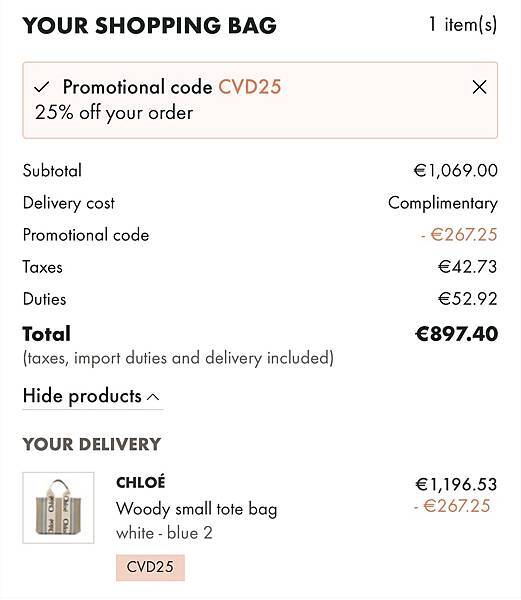
Task: Click the 1 item(s) count
Action: (x=462, y=24)
